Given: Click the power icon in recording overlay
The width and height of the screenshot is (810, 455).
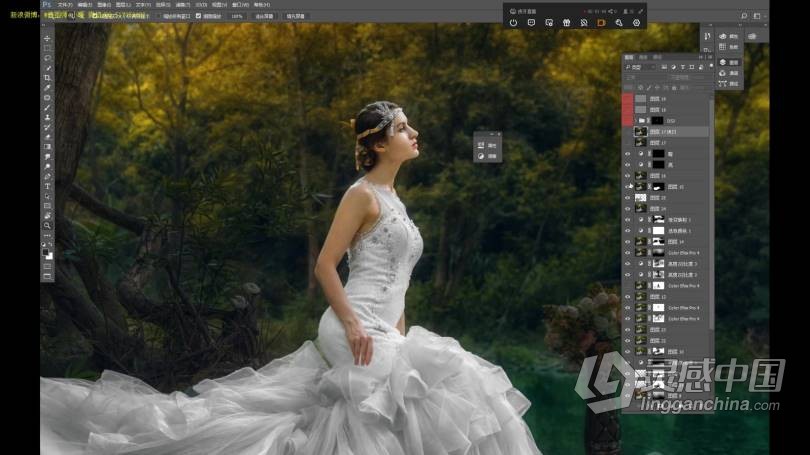Looking at the screenshot, I should click(513, 23).
